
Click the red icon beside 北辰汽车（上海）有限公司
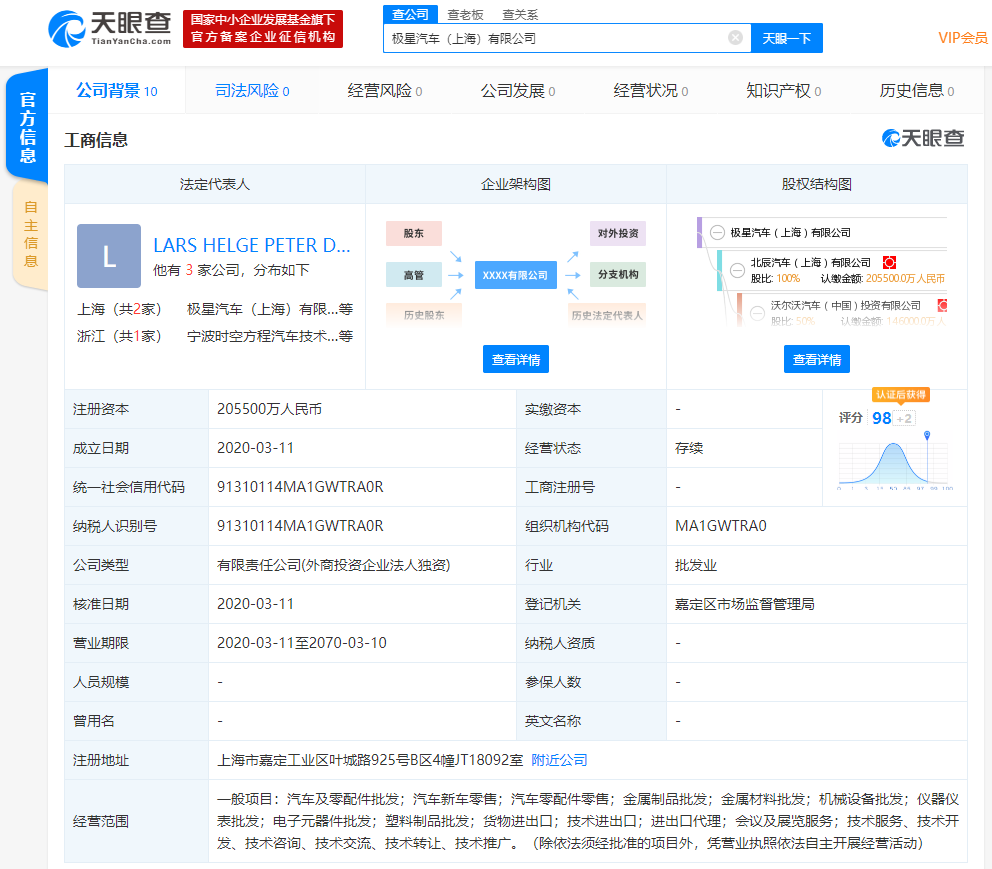coord(889,262)
